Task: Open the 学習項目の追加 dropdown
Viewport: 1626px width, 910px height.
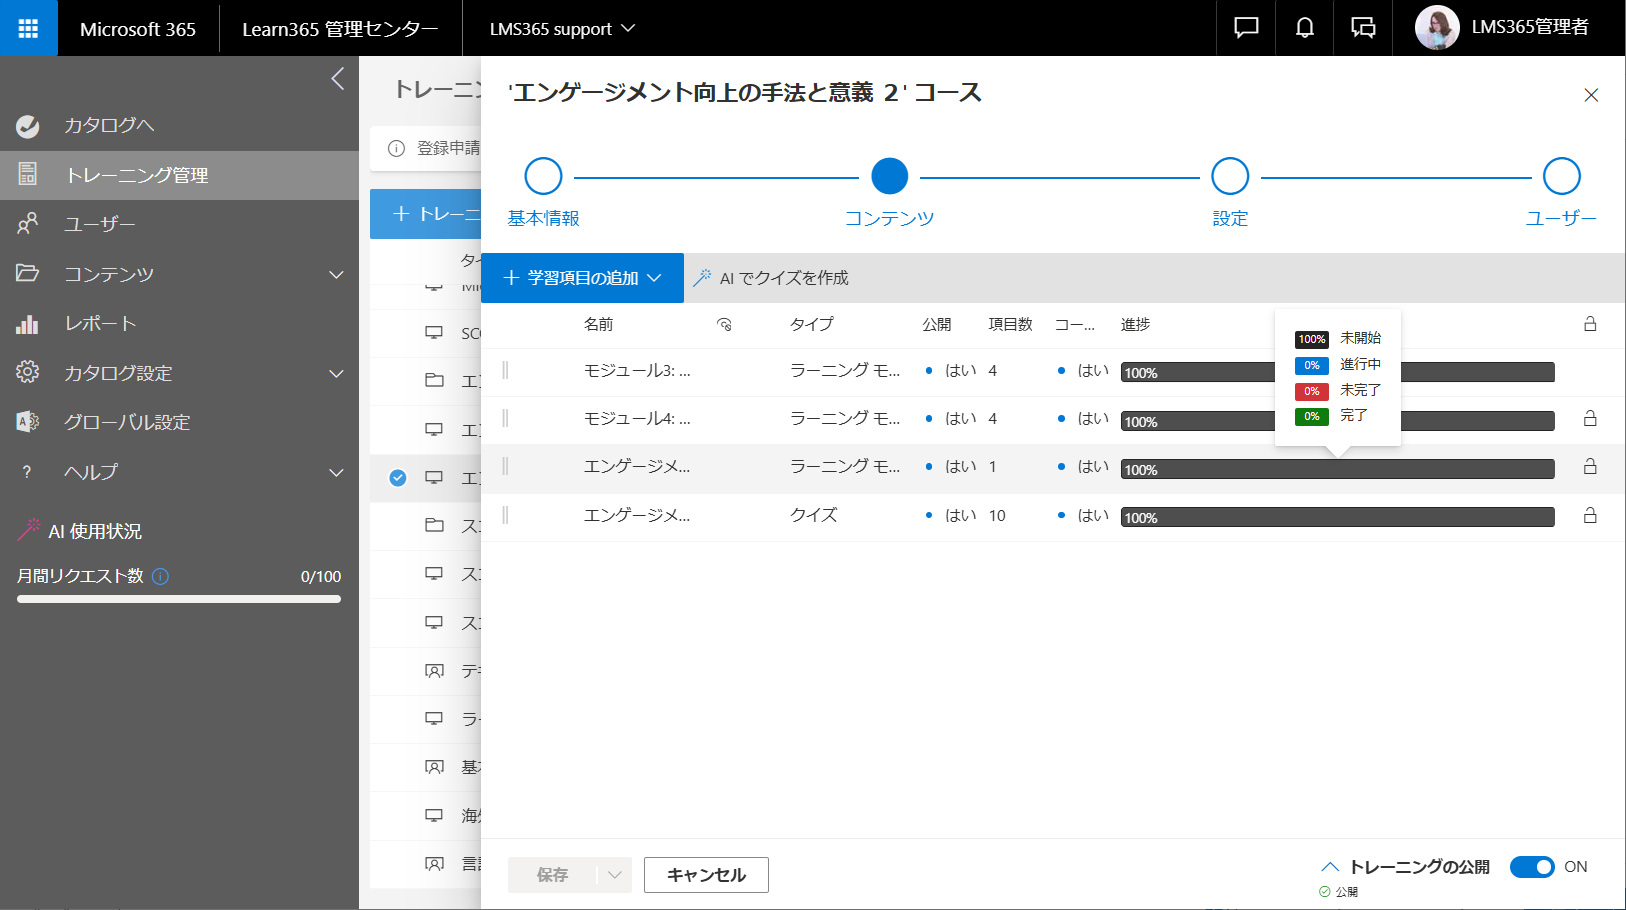Action: (x=582, y=278)
